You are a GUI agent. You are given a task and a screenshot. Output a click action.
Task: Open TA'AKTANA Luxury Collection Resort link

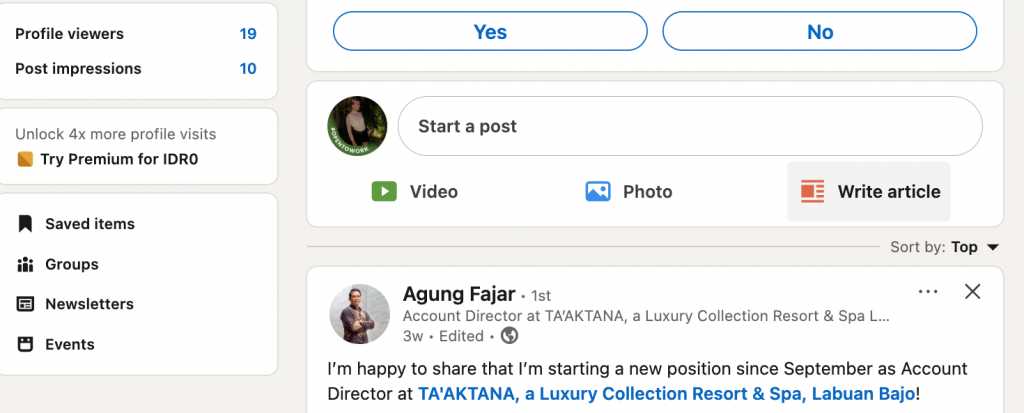click(x=666, y=394)
